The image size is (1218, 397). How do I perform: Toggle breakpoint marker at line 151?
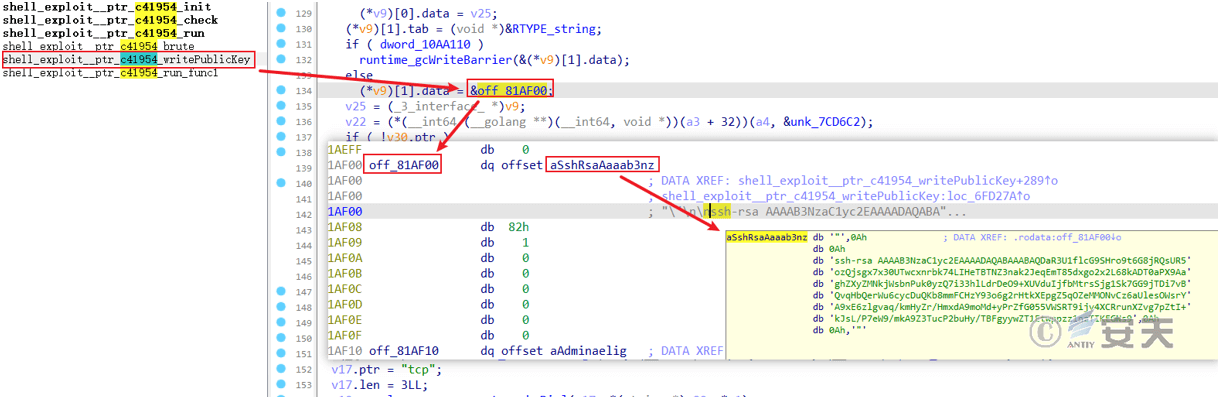[280, 353]
